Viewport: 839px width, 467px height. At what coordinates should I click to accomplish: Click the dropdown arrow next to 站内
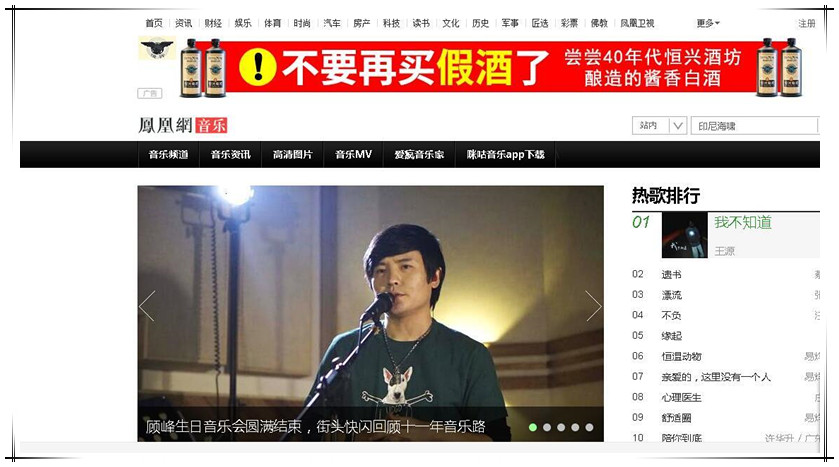tap(678, 126)
